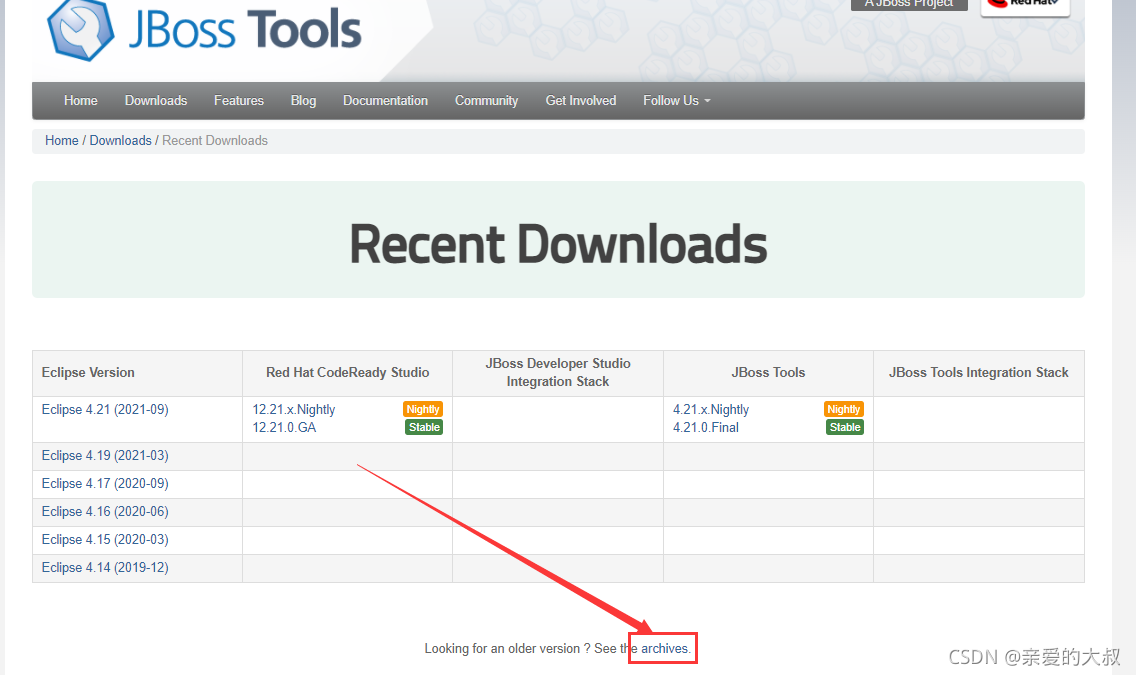Open the Community menu item
Screen dimensions: 1136x675
[486, 101]
